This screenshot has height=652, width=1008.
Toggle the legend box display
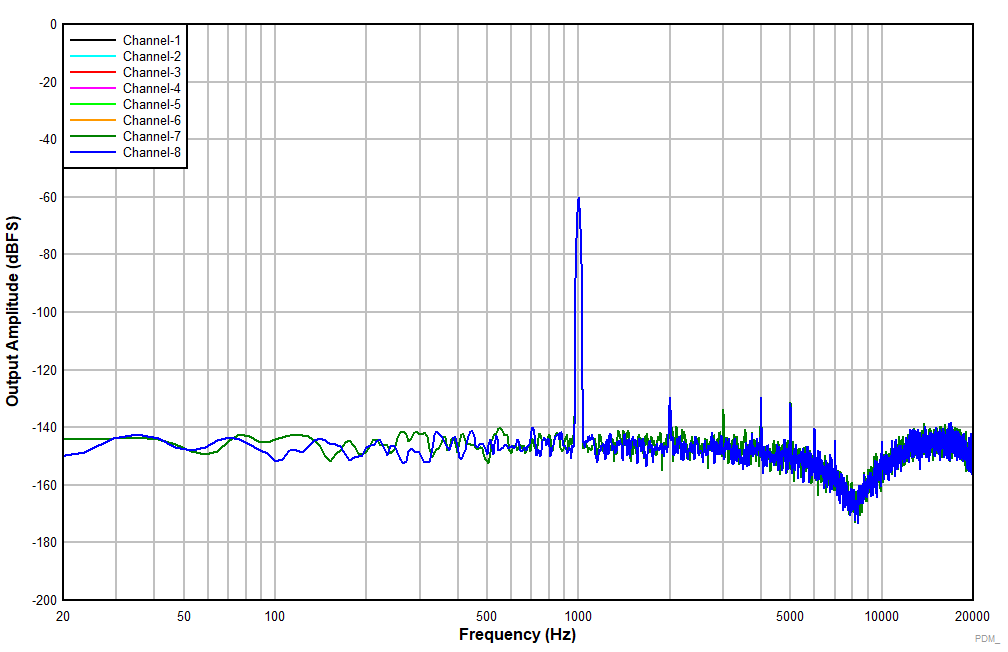(124, 97)
